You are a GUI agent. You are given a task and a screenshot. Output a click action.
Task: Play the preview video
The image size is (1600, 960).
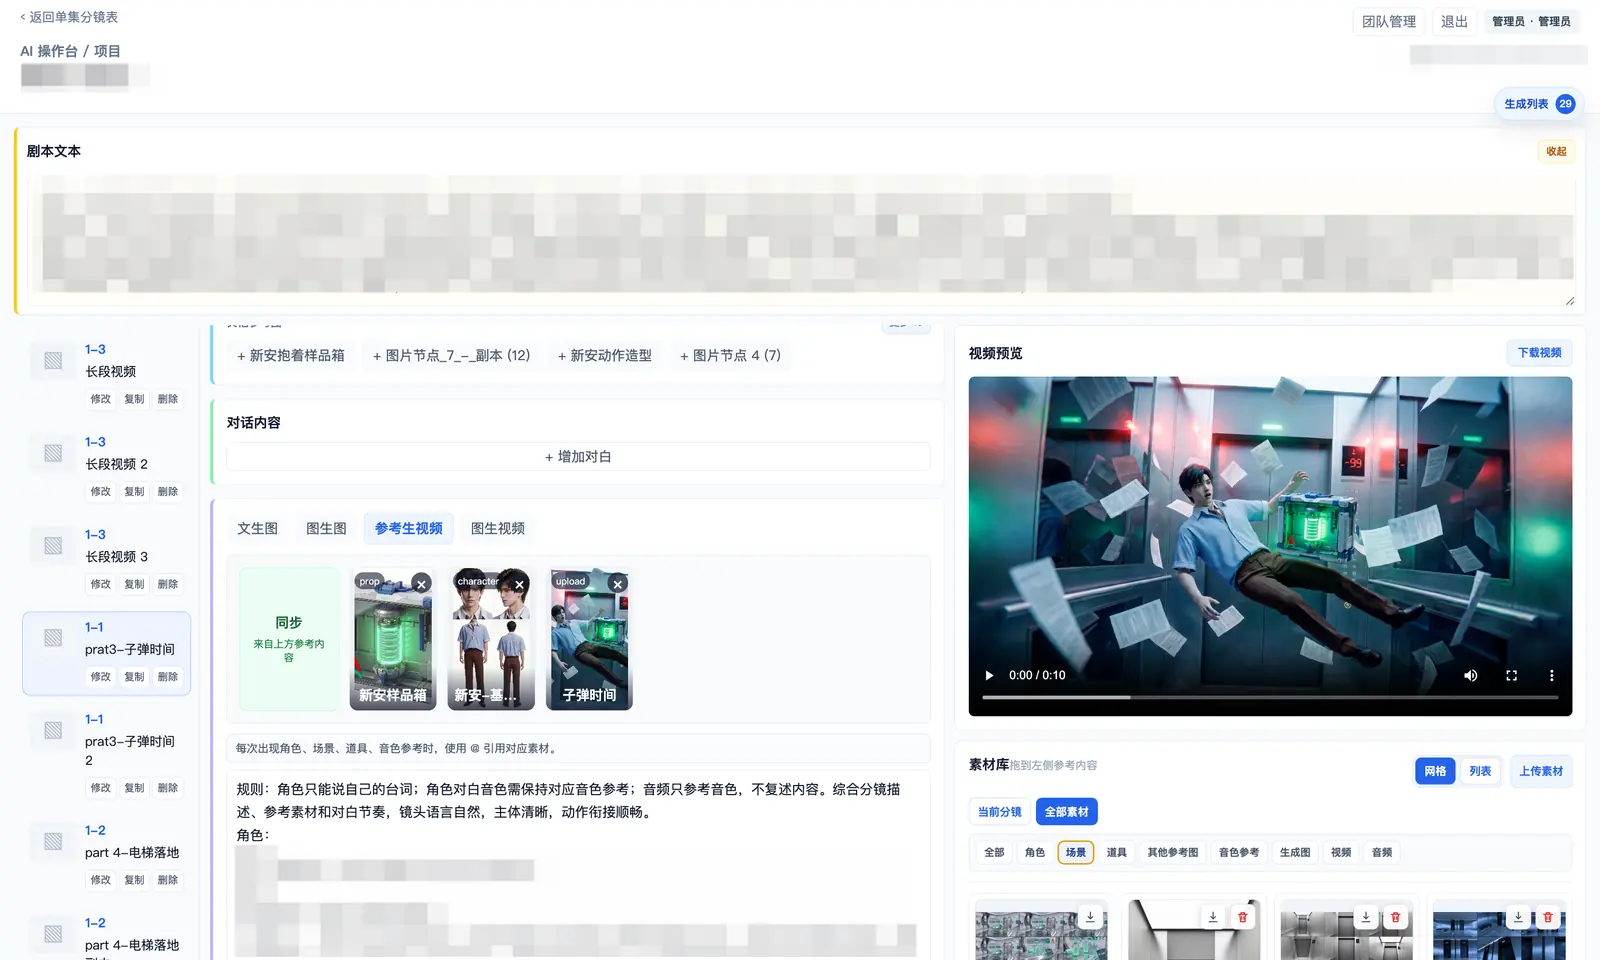[989, 675]
